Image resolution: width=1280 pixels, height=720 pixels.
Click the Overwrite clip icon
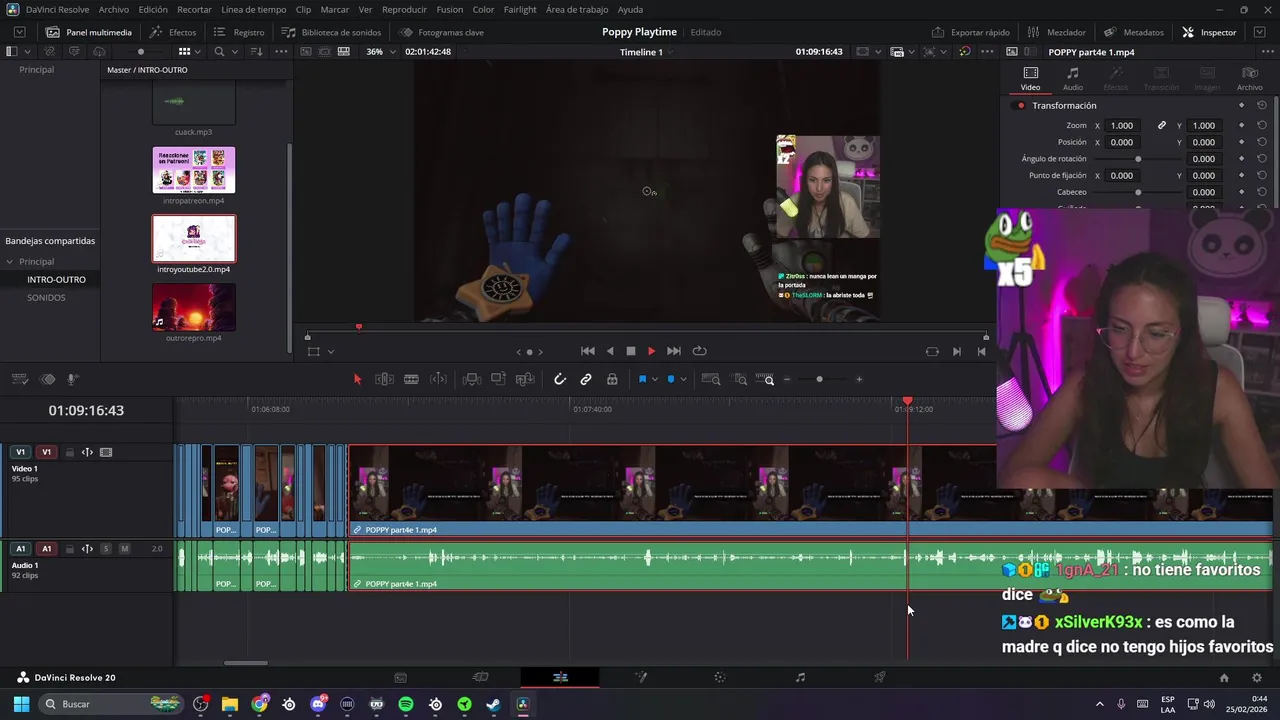point(498,379)
